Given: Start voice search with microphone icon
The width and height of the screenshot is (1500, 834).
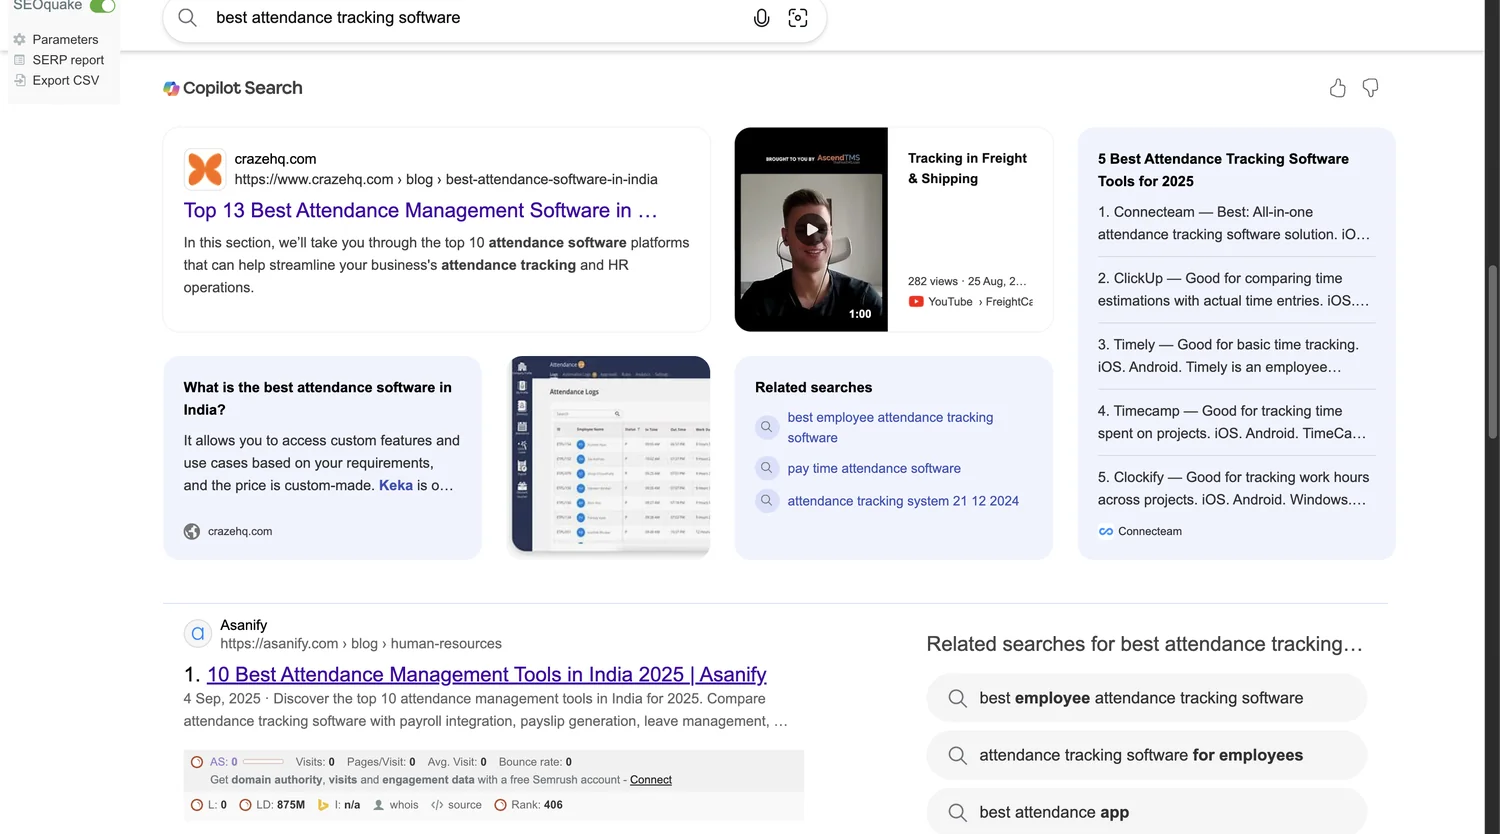Looking at the screenshot, I should click(x=761, y=17).
